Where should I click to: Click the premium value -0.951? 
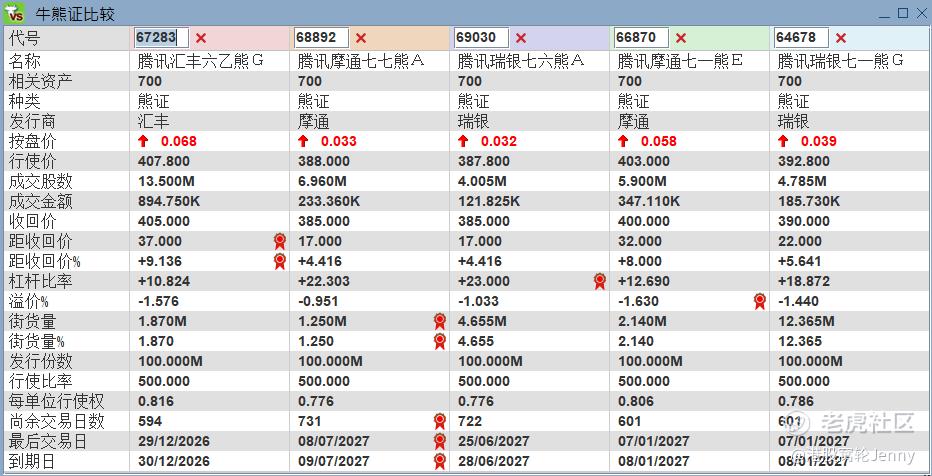319,301
